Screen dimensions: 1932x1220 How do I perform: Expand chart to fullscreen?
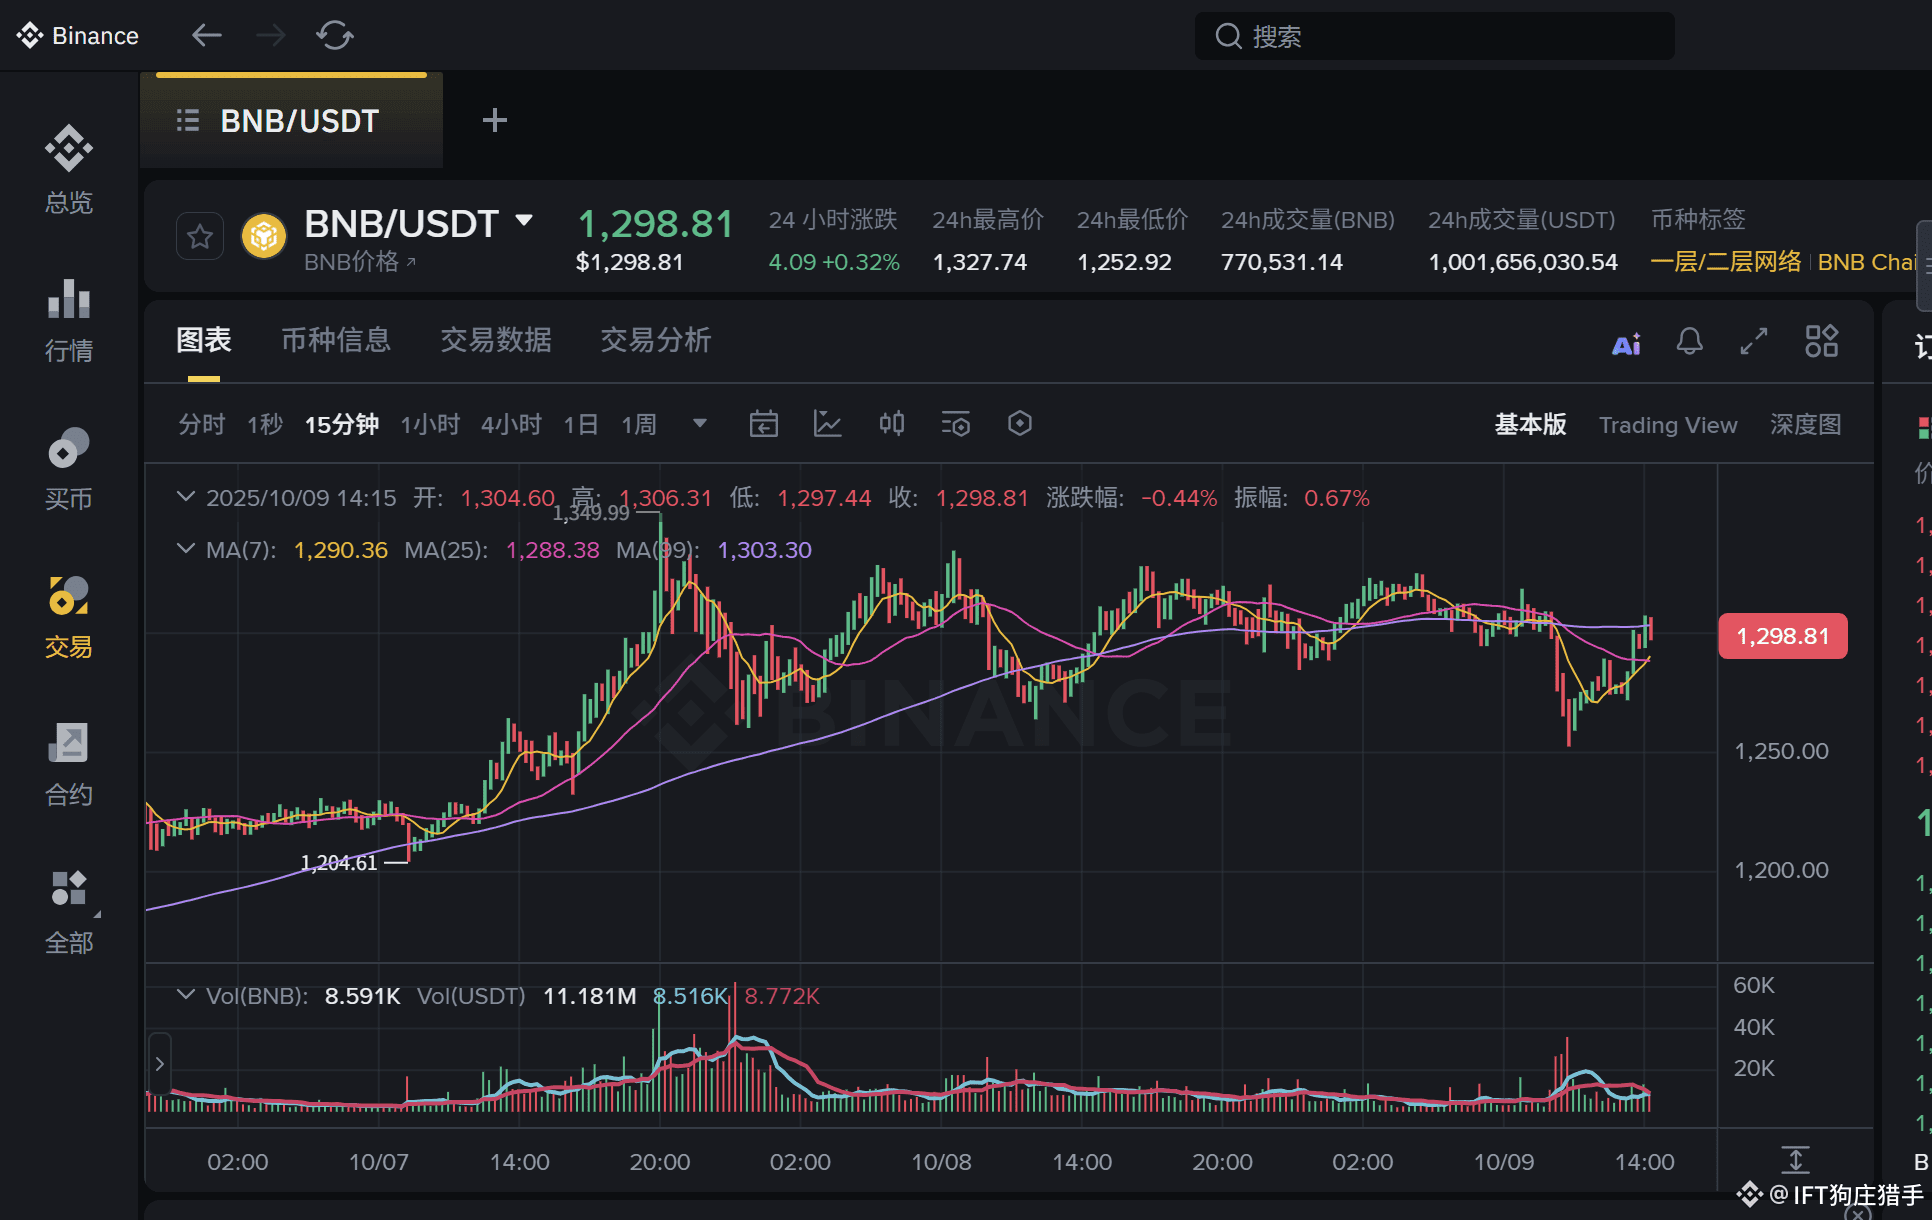(x=1753, y=342)
